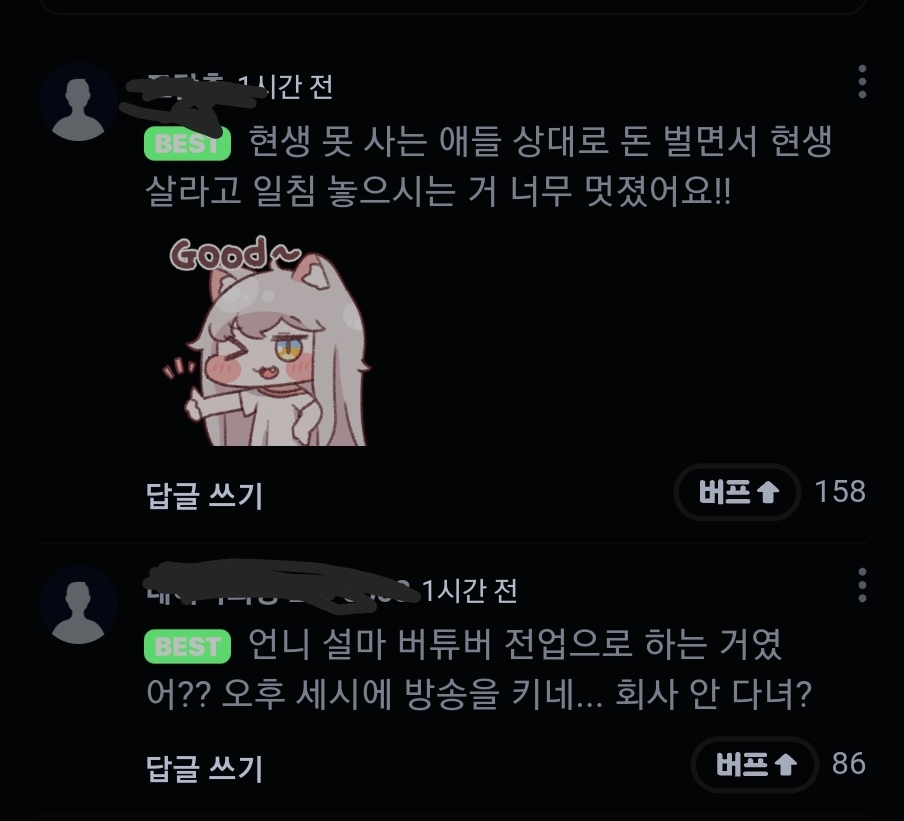Open the Good~ cat-girl sticker image
The image size is (904, 821).
[266, 340]
